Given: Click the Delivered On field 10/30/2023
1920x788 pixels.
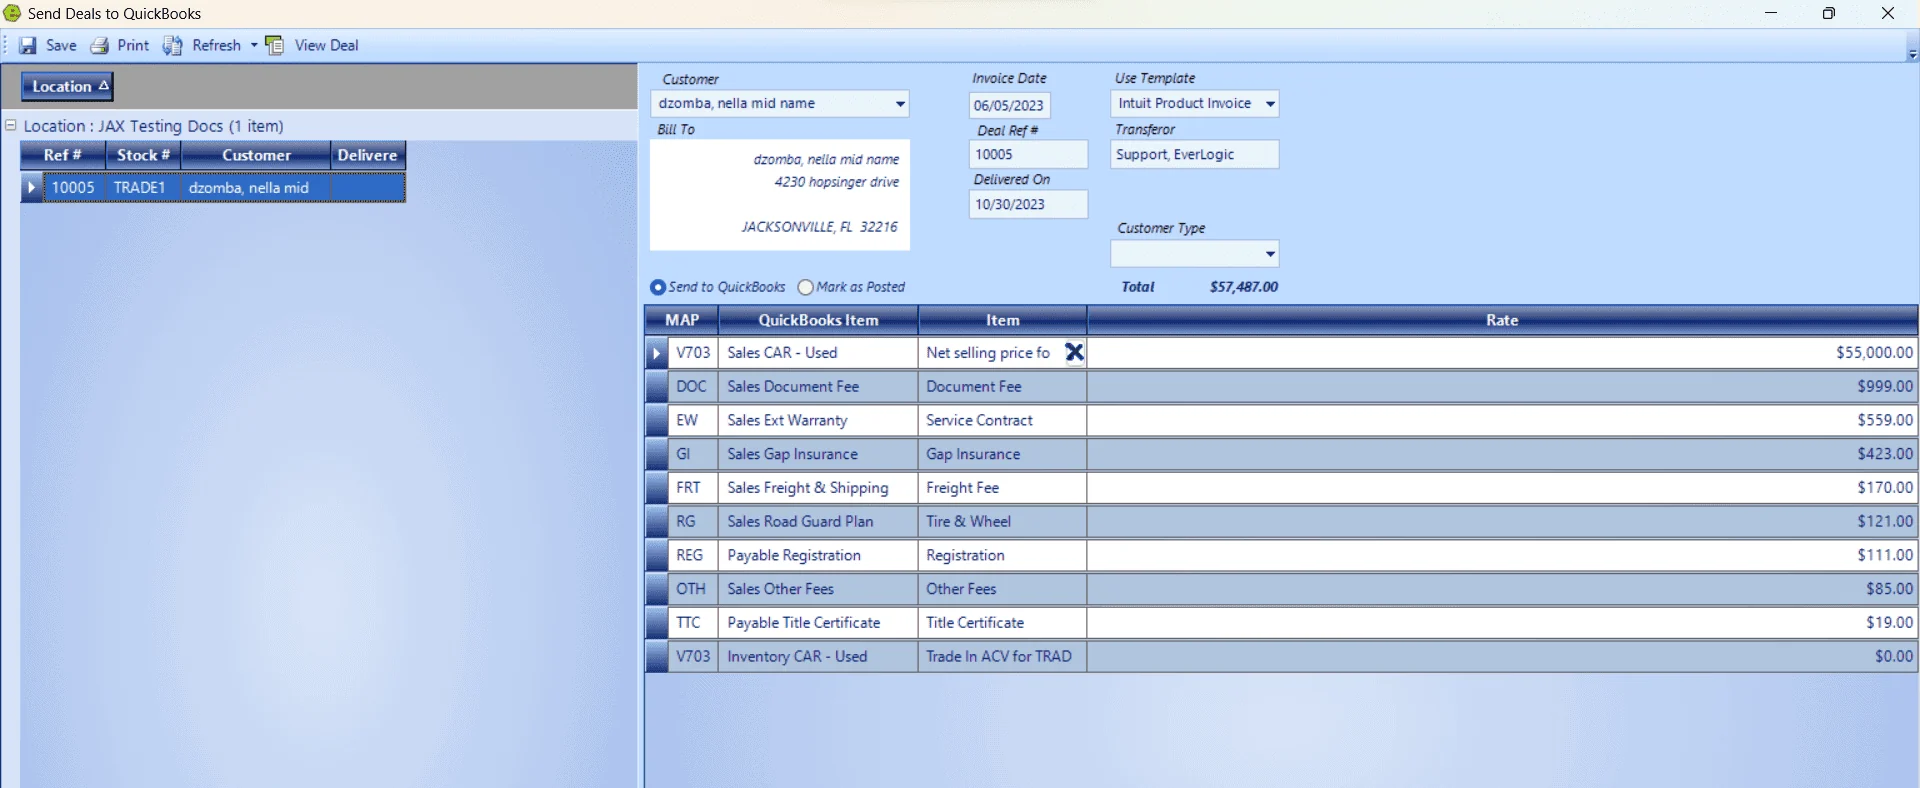Looking at the screenshot, I should point(1028,204).
